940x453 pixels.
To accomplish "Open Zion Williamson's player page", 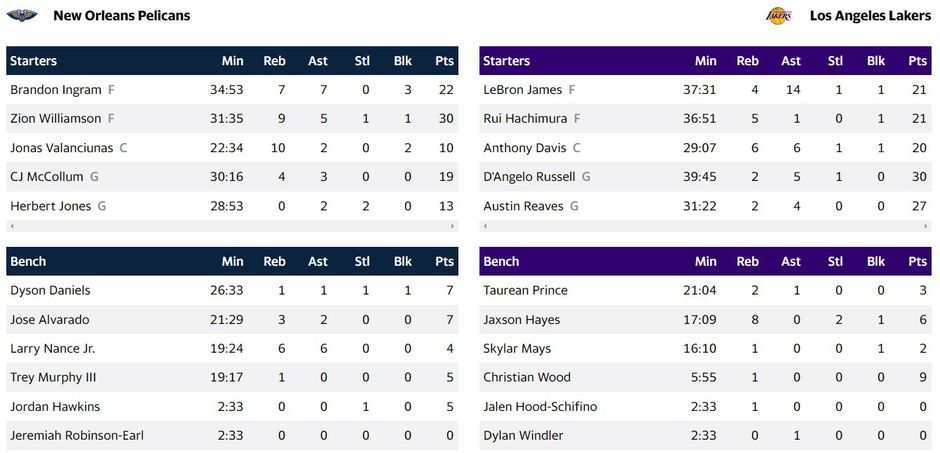I will tap(56, 118).
